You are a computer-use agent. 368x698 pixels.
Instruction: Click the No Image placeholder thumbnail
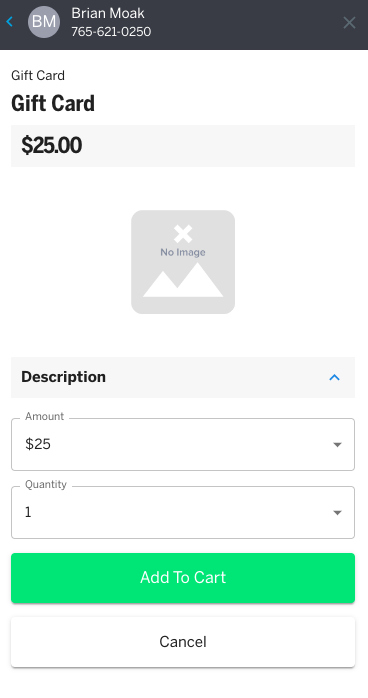183,262
